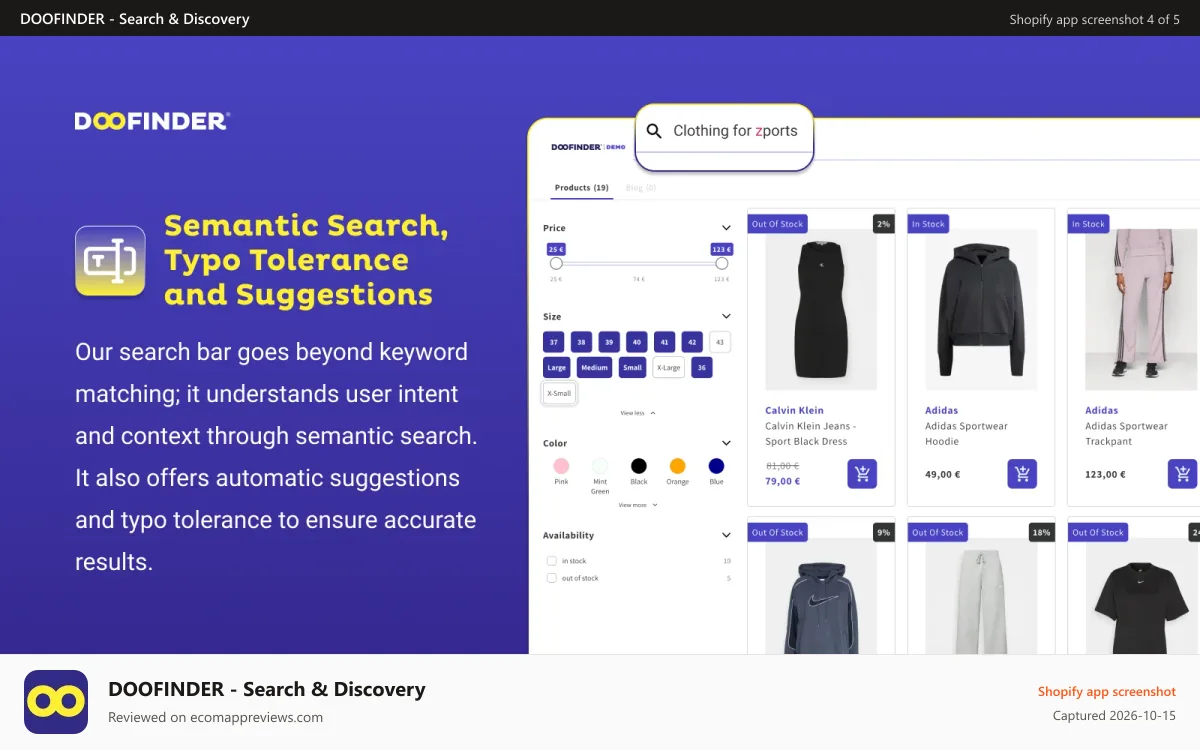Click the "79,00 €" sale price
This screenshot has height=750, width=1200.
[783, 481]
